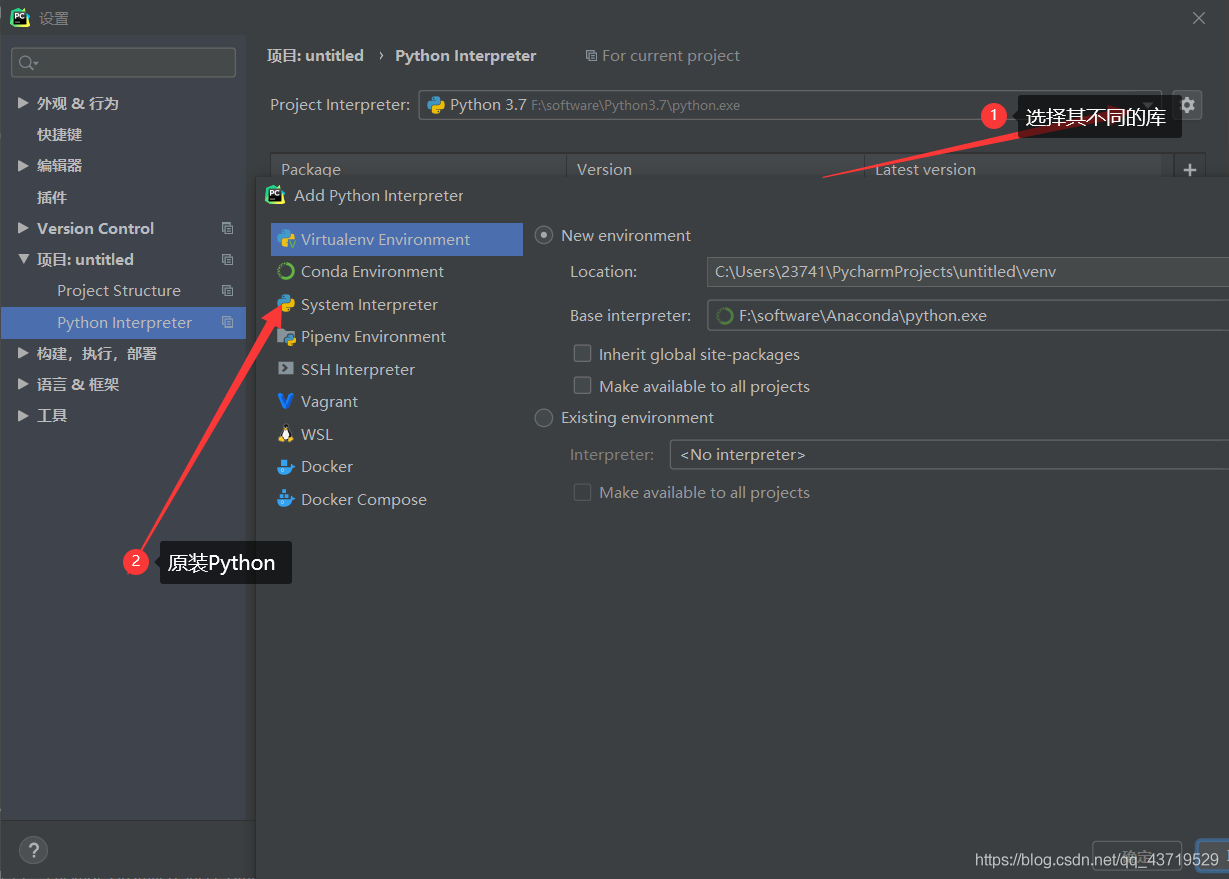Expand the 外观 & 行为 tree node
This screenshot has height=879, width=1229.
(23, 103)
